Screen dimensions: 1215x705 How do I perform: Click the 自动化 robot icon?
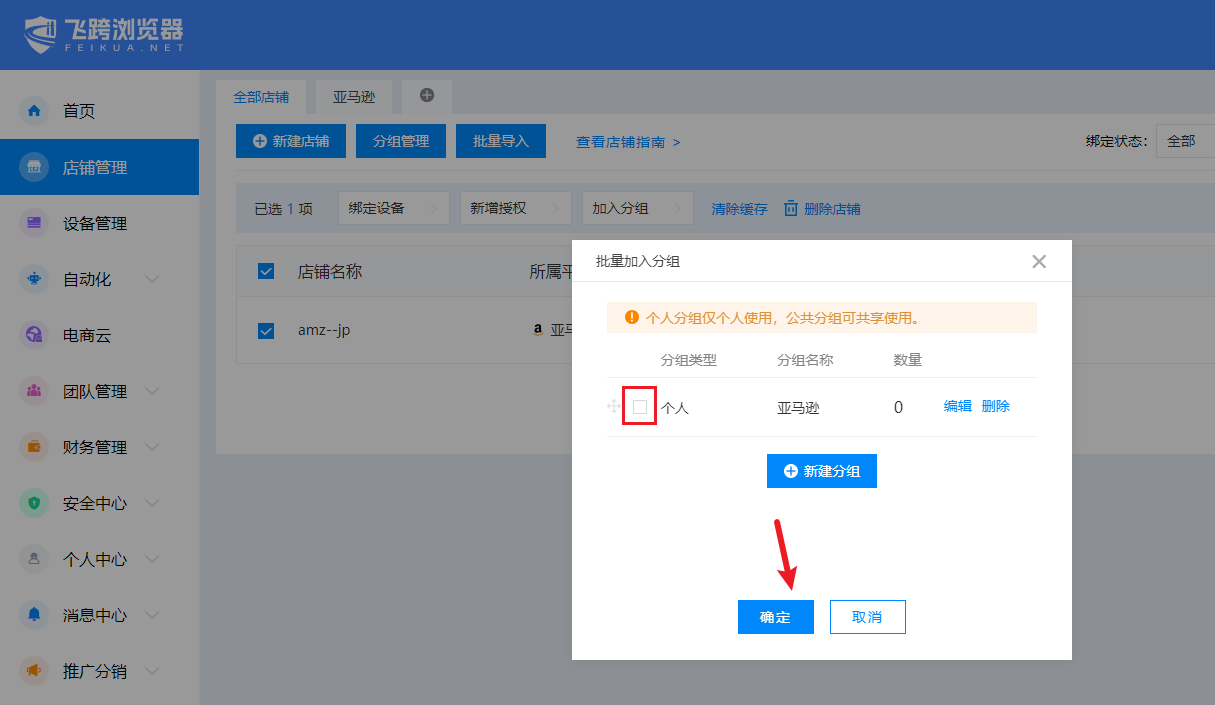click(x=34, y=279)
